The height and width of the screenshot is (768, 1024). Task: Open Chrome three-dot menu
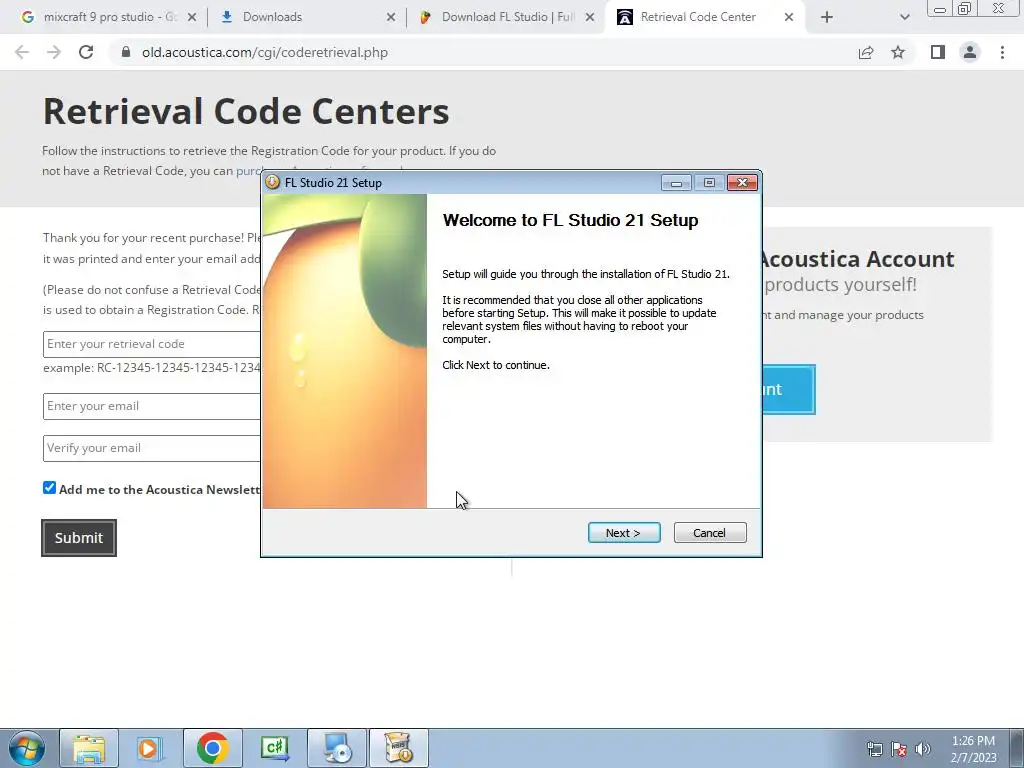pos(1002,52)
